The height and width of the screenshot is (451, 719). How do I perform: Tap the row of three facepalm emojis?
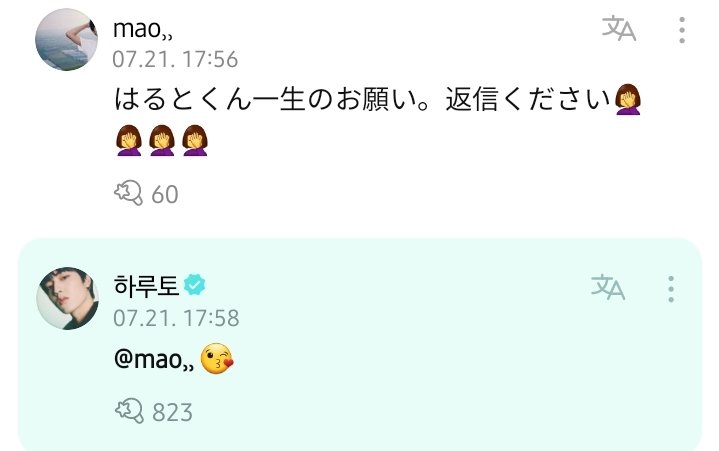click(162, 140)
